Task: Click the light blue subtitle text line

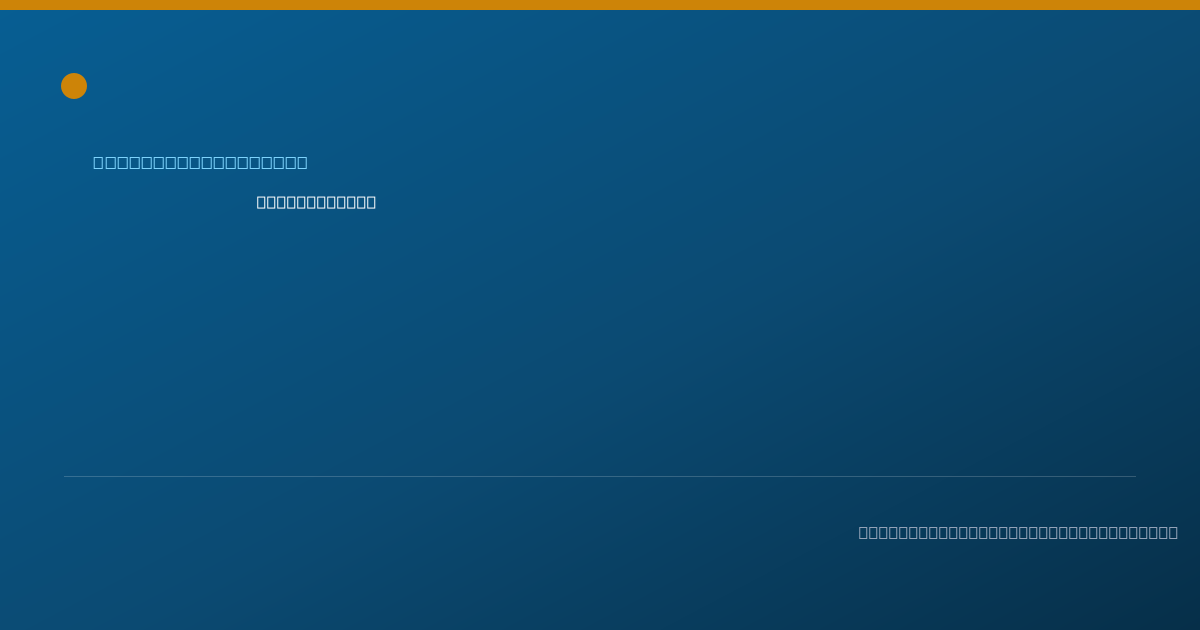Action: pyautogui.click(x=200, y=162)
